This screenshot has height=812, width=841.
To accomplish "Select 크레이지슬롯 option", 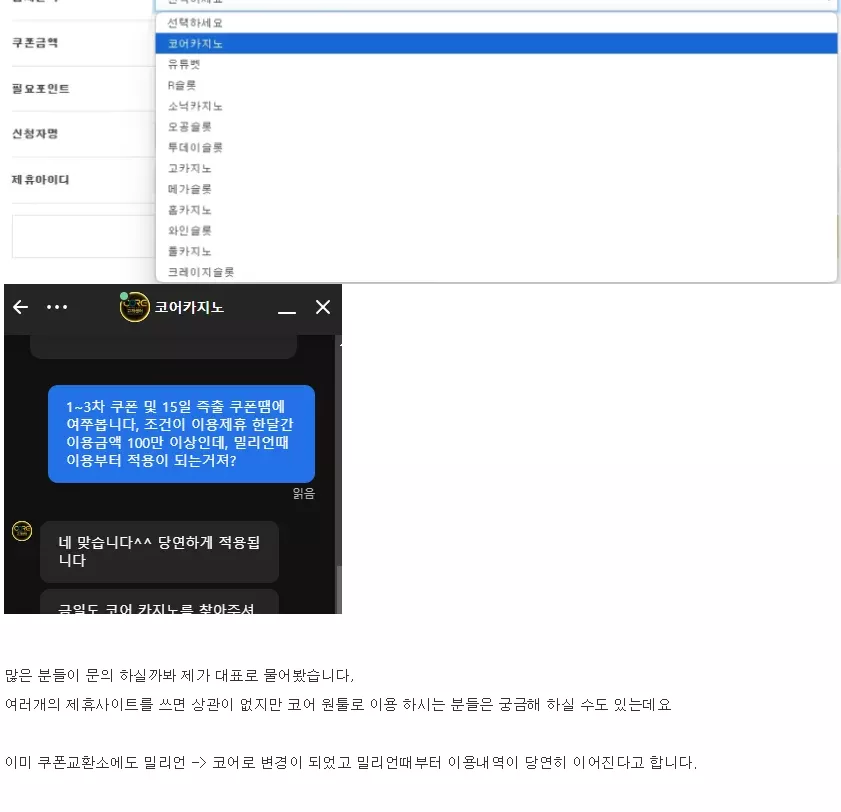I will tap(496, 272).
